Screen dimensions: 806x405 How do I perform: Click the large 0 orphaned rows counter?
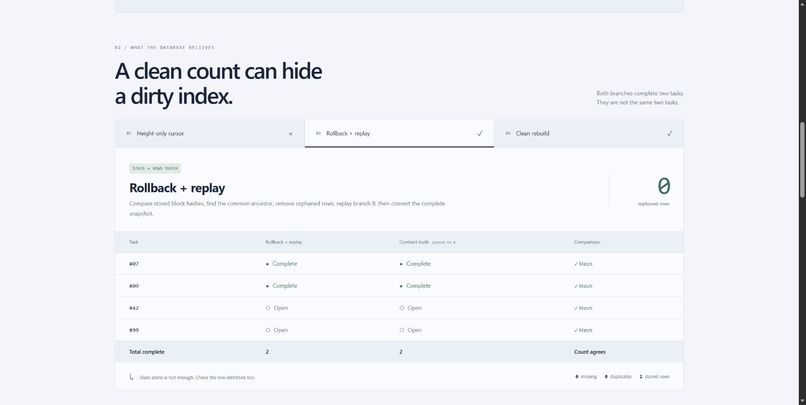[x=664, y=186]
